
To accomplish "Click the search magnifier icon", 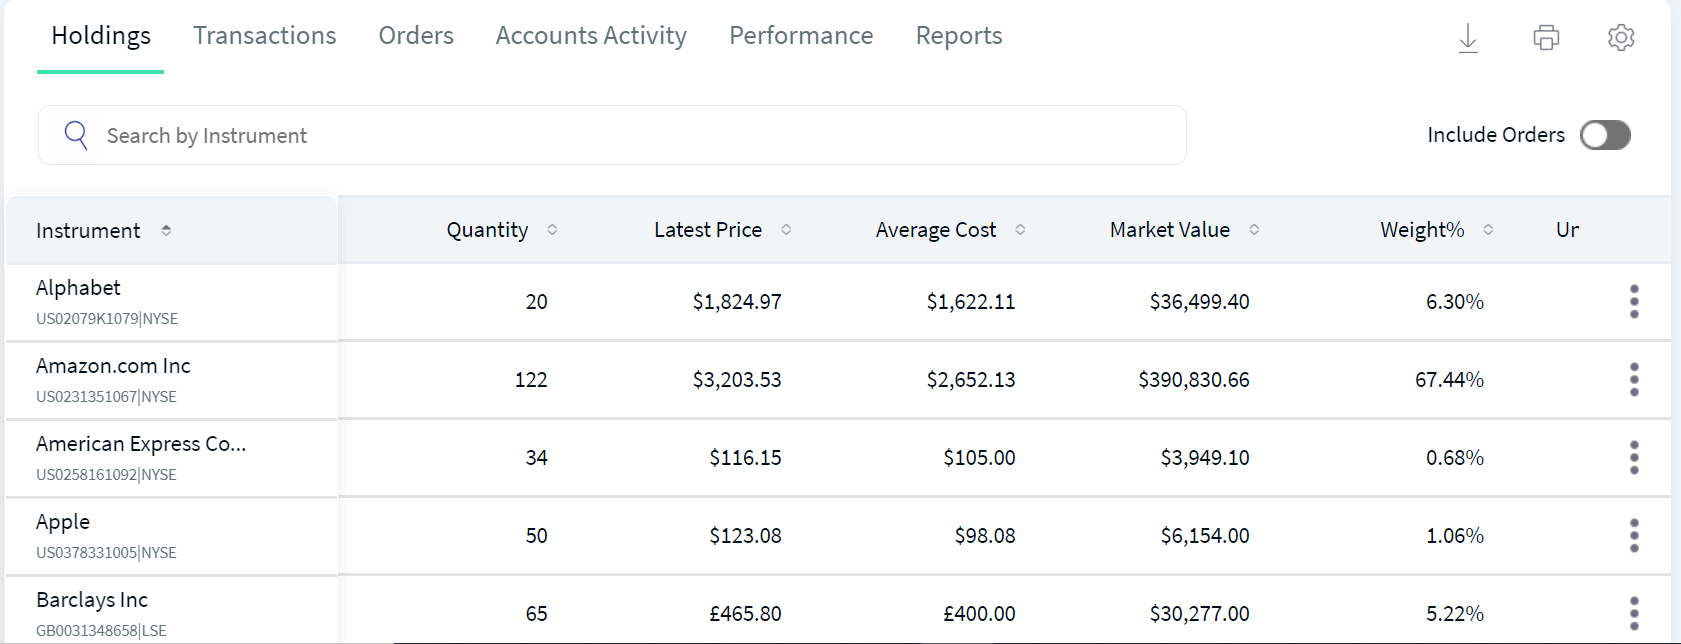I will (x=76, y=135).
